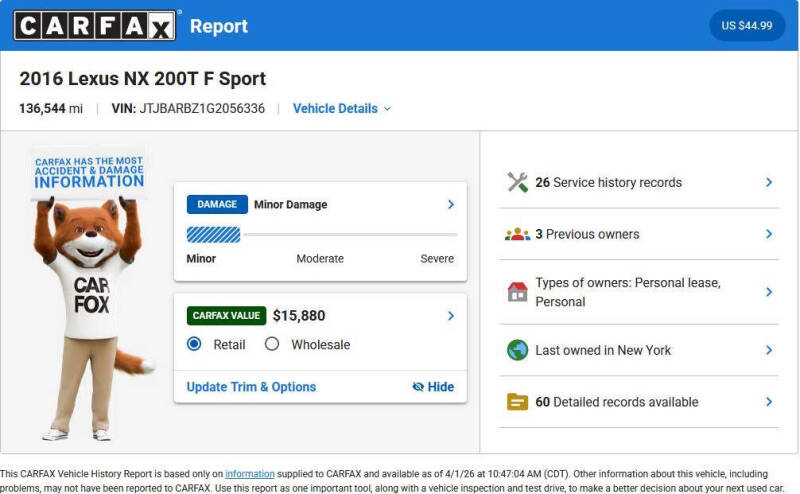This screenshot has height=494, width=800.
Task: Click the people icon for previous owners
Action: pyautogui.click(x=517, y=234)
